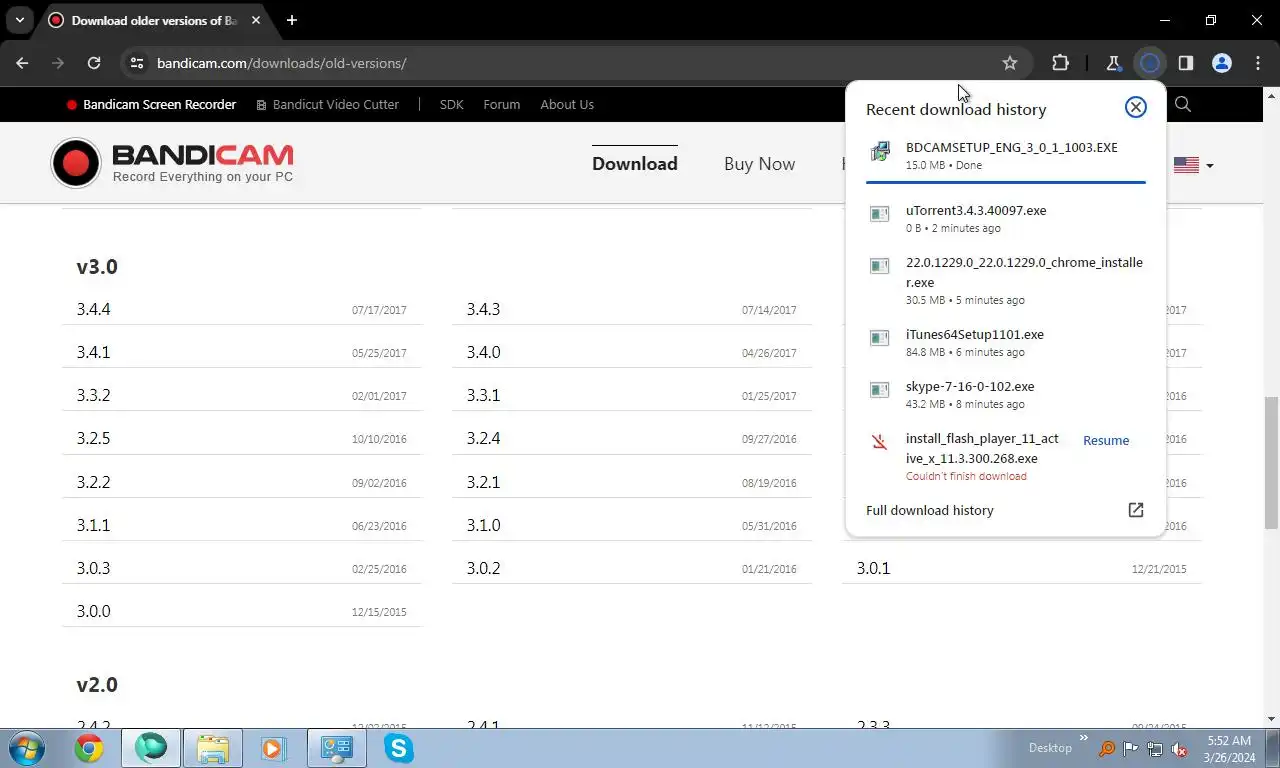Open a new browser tab

[291, 20]
